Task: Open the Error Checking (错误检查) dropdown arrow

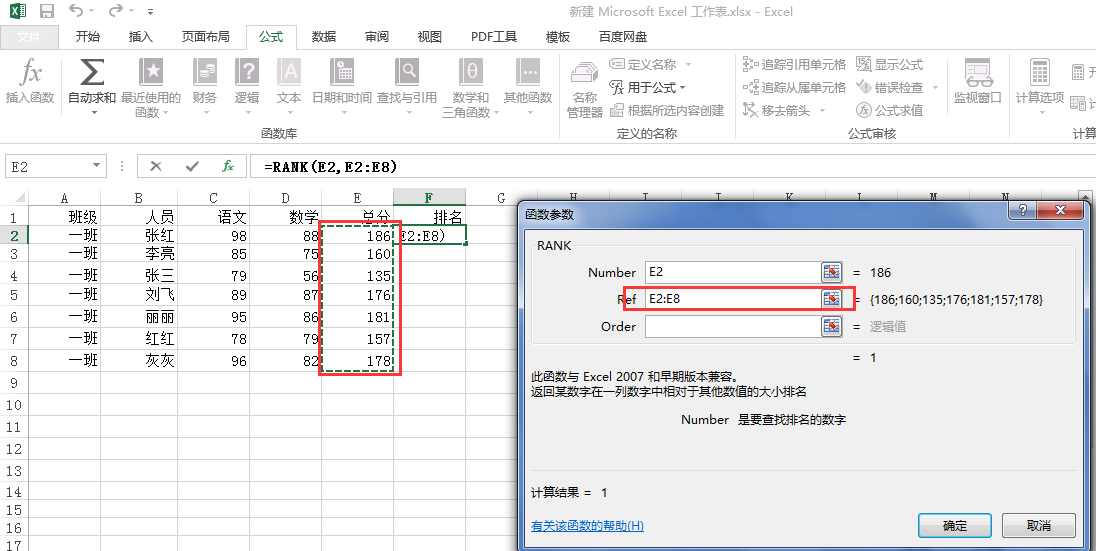Action: (x=935, y=87)
